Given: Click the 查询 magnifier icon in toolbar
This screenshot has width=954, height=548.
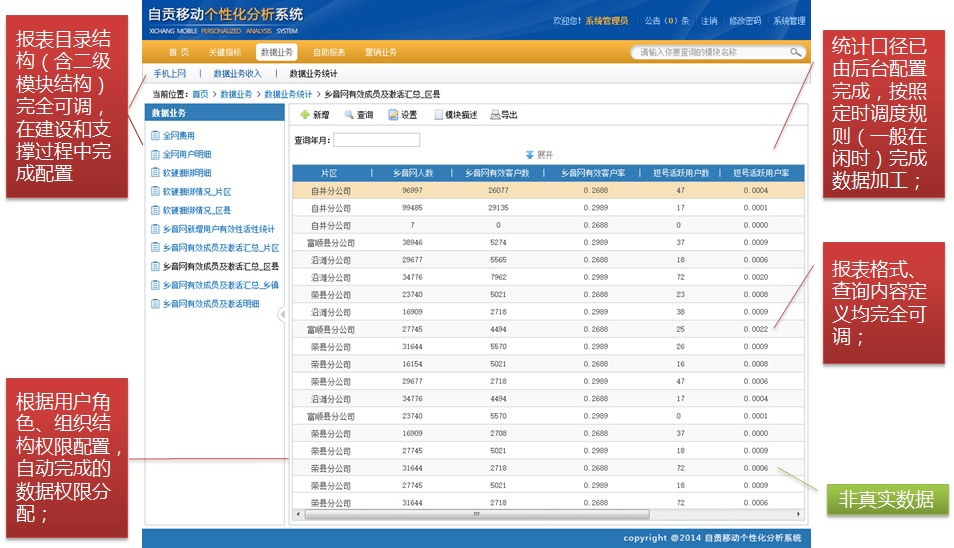Looking at the screenshot, I should point(349,115).
